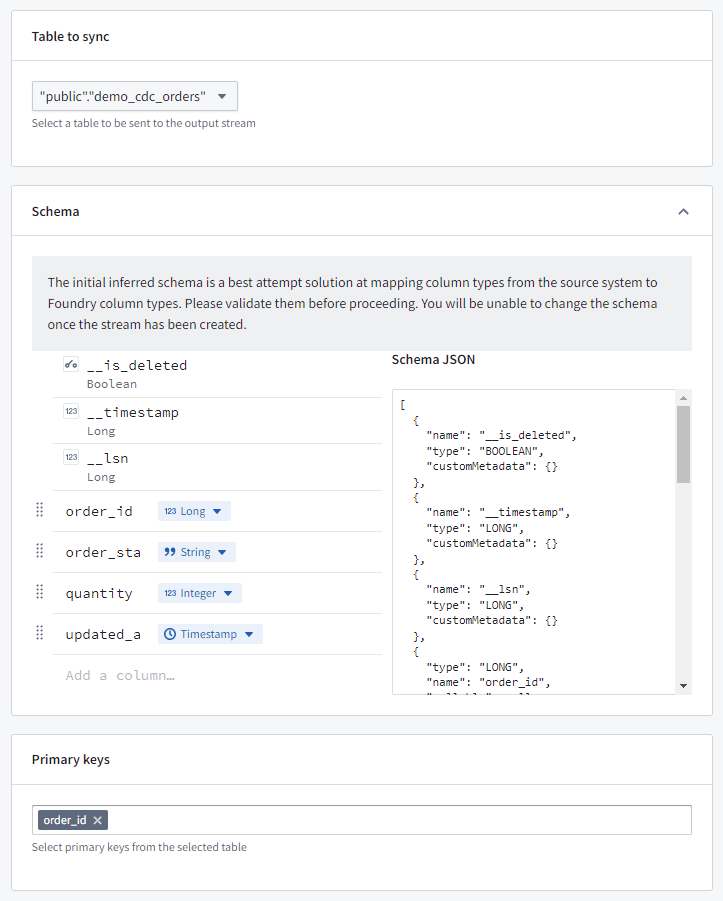The width and height of the screenshot is (723, 901).
Task: Open the table to sync dropdown
Action: point(135,96)
